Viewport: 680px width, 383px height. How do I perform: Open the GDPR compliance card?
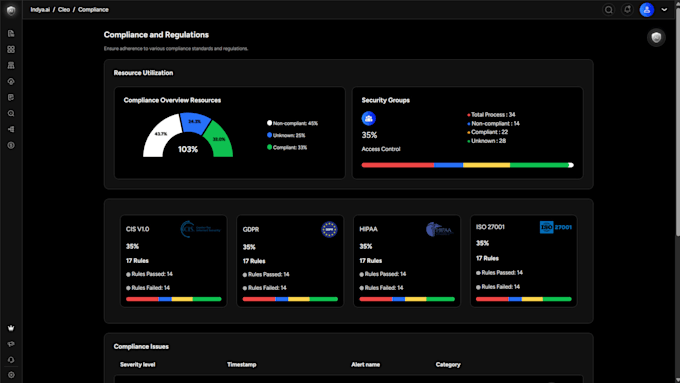[290, 261]
